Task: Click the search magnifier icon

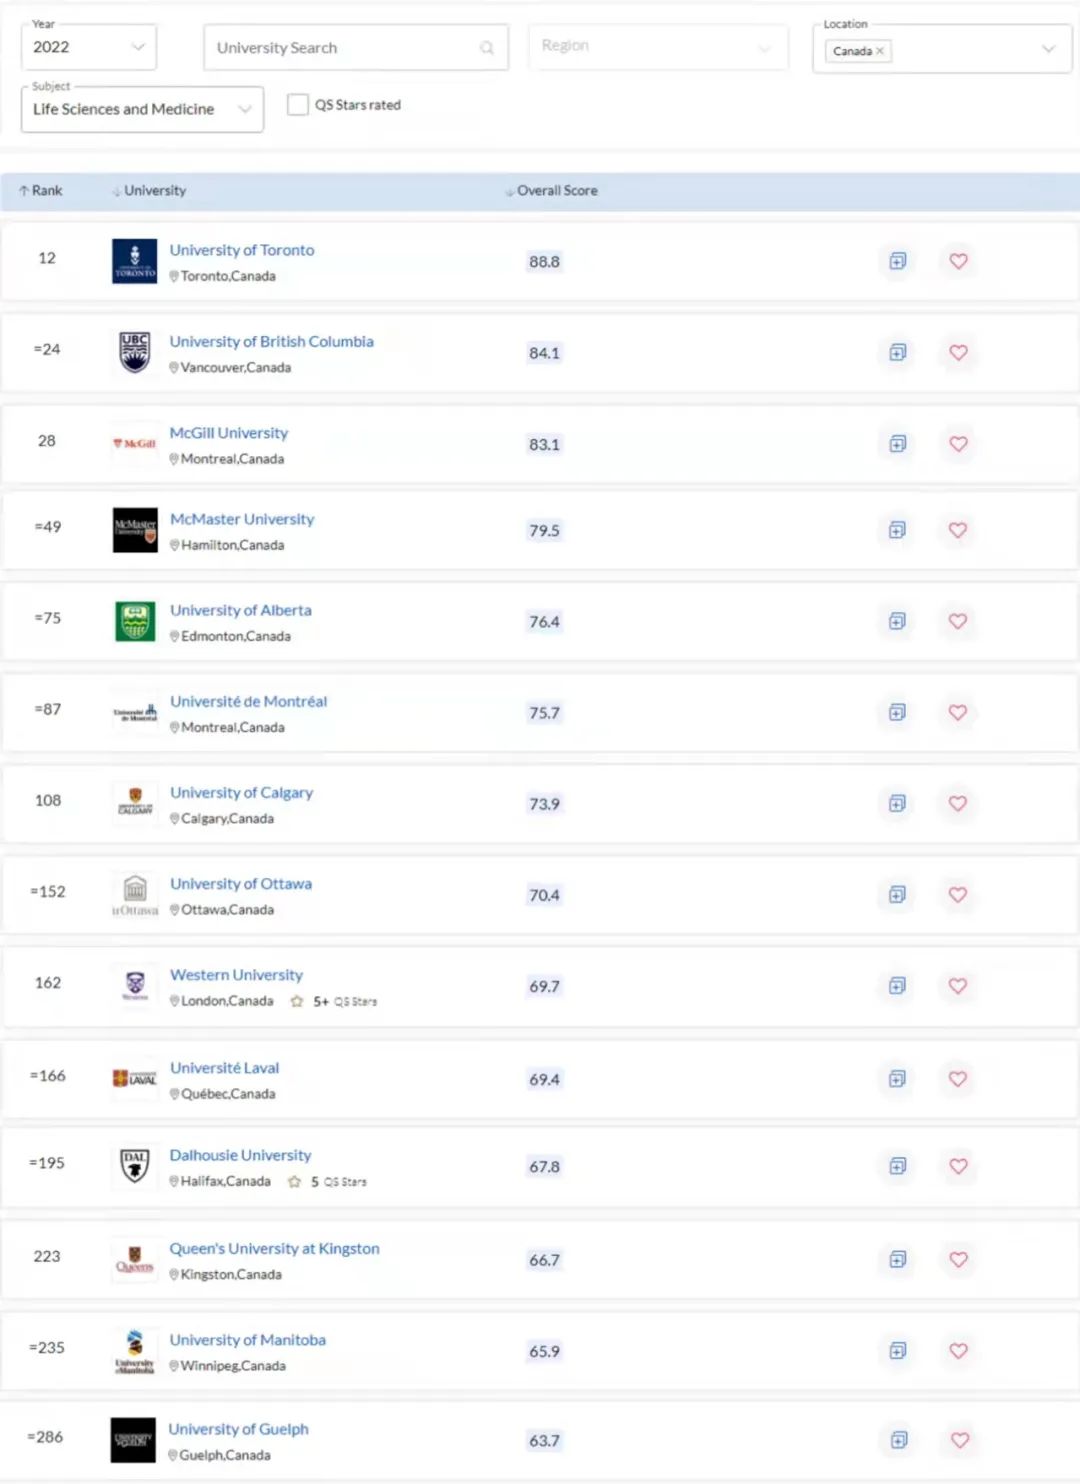Action: point(487,48)
